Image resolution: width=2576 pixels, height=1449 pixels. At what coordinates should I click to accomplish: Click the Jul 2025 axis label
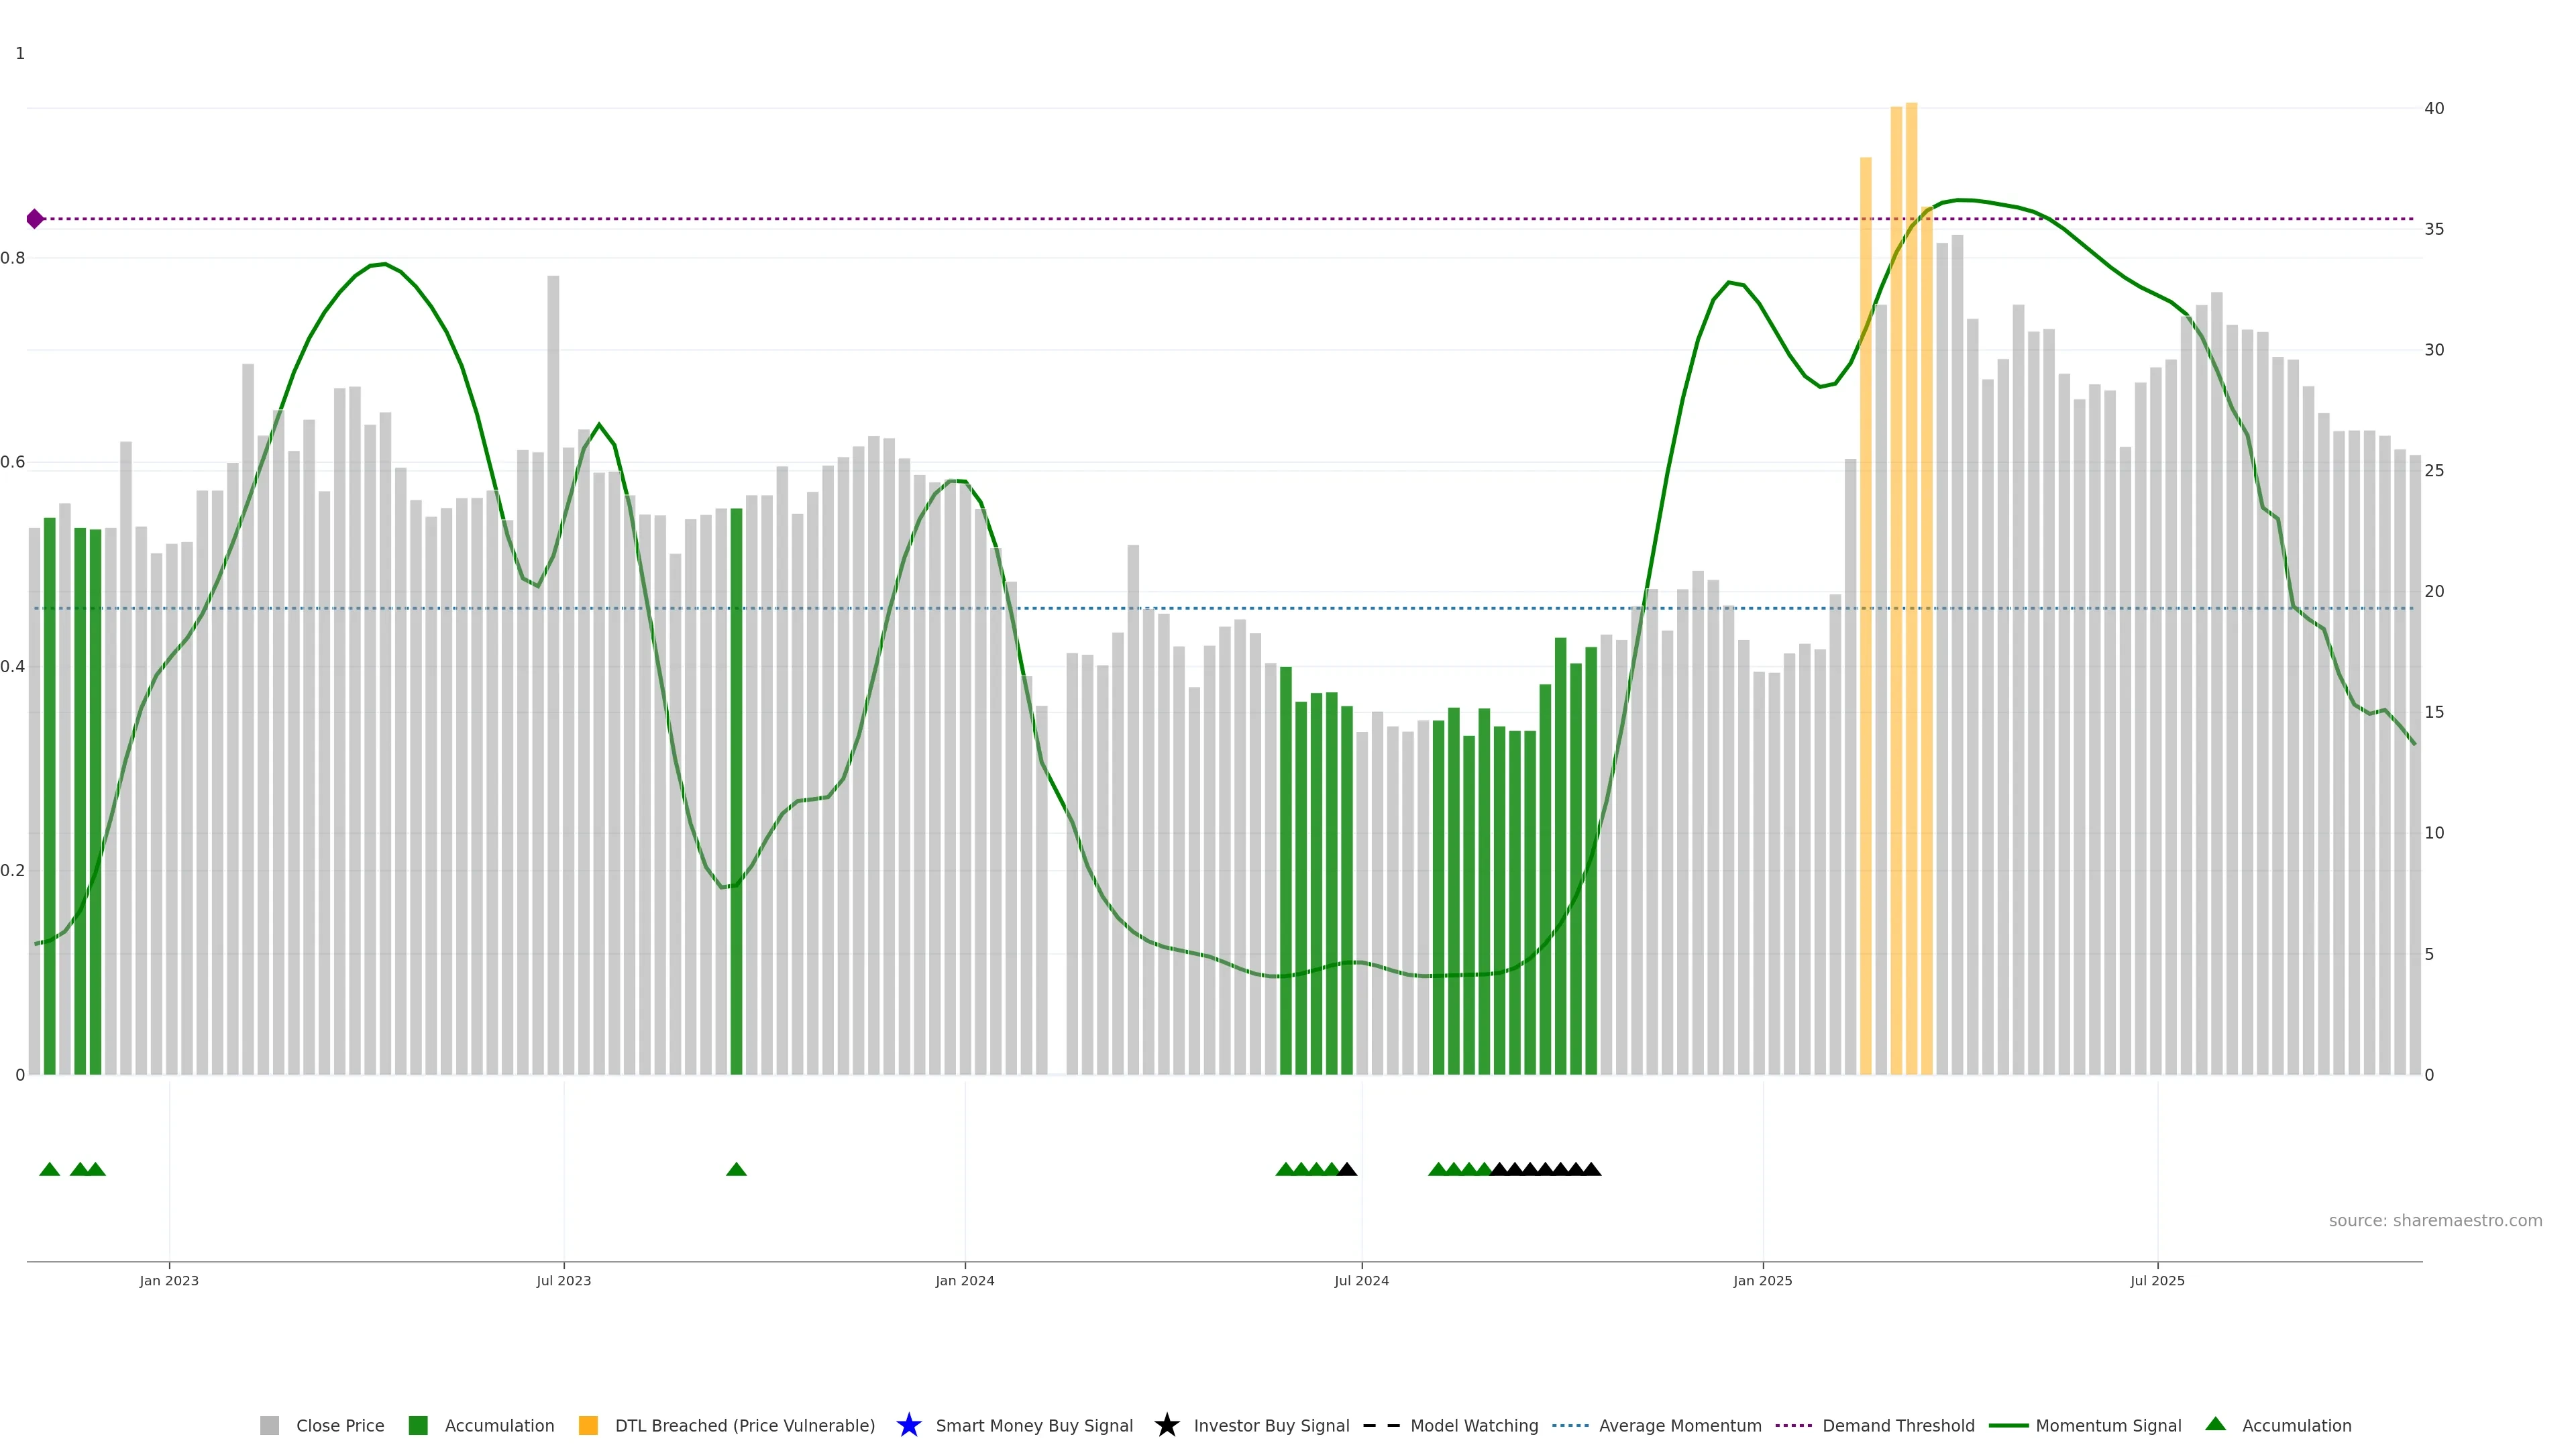point(2157,1281)
